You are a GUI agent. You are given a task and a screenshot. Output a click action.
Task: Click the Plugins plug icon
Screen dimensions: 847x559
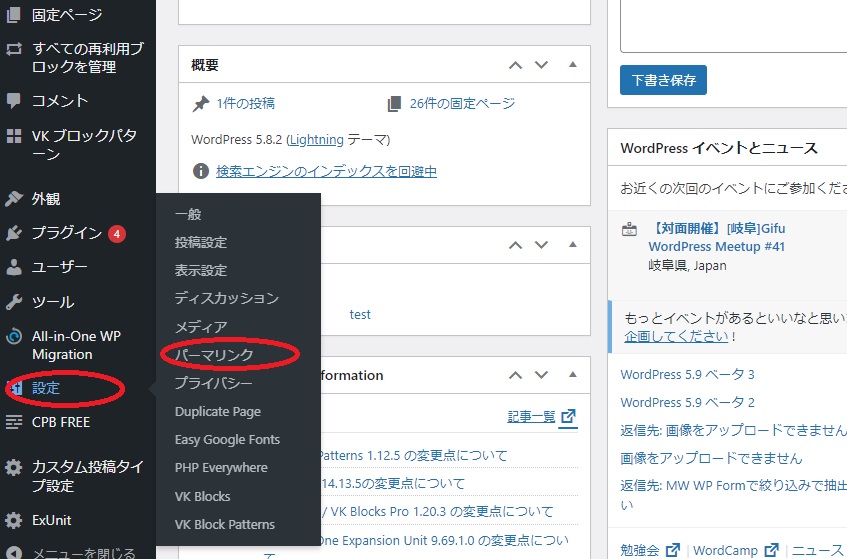coord(14,233)
